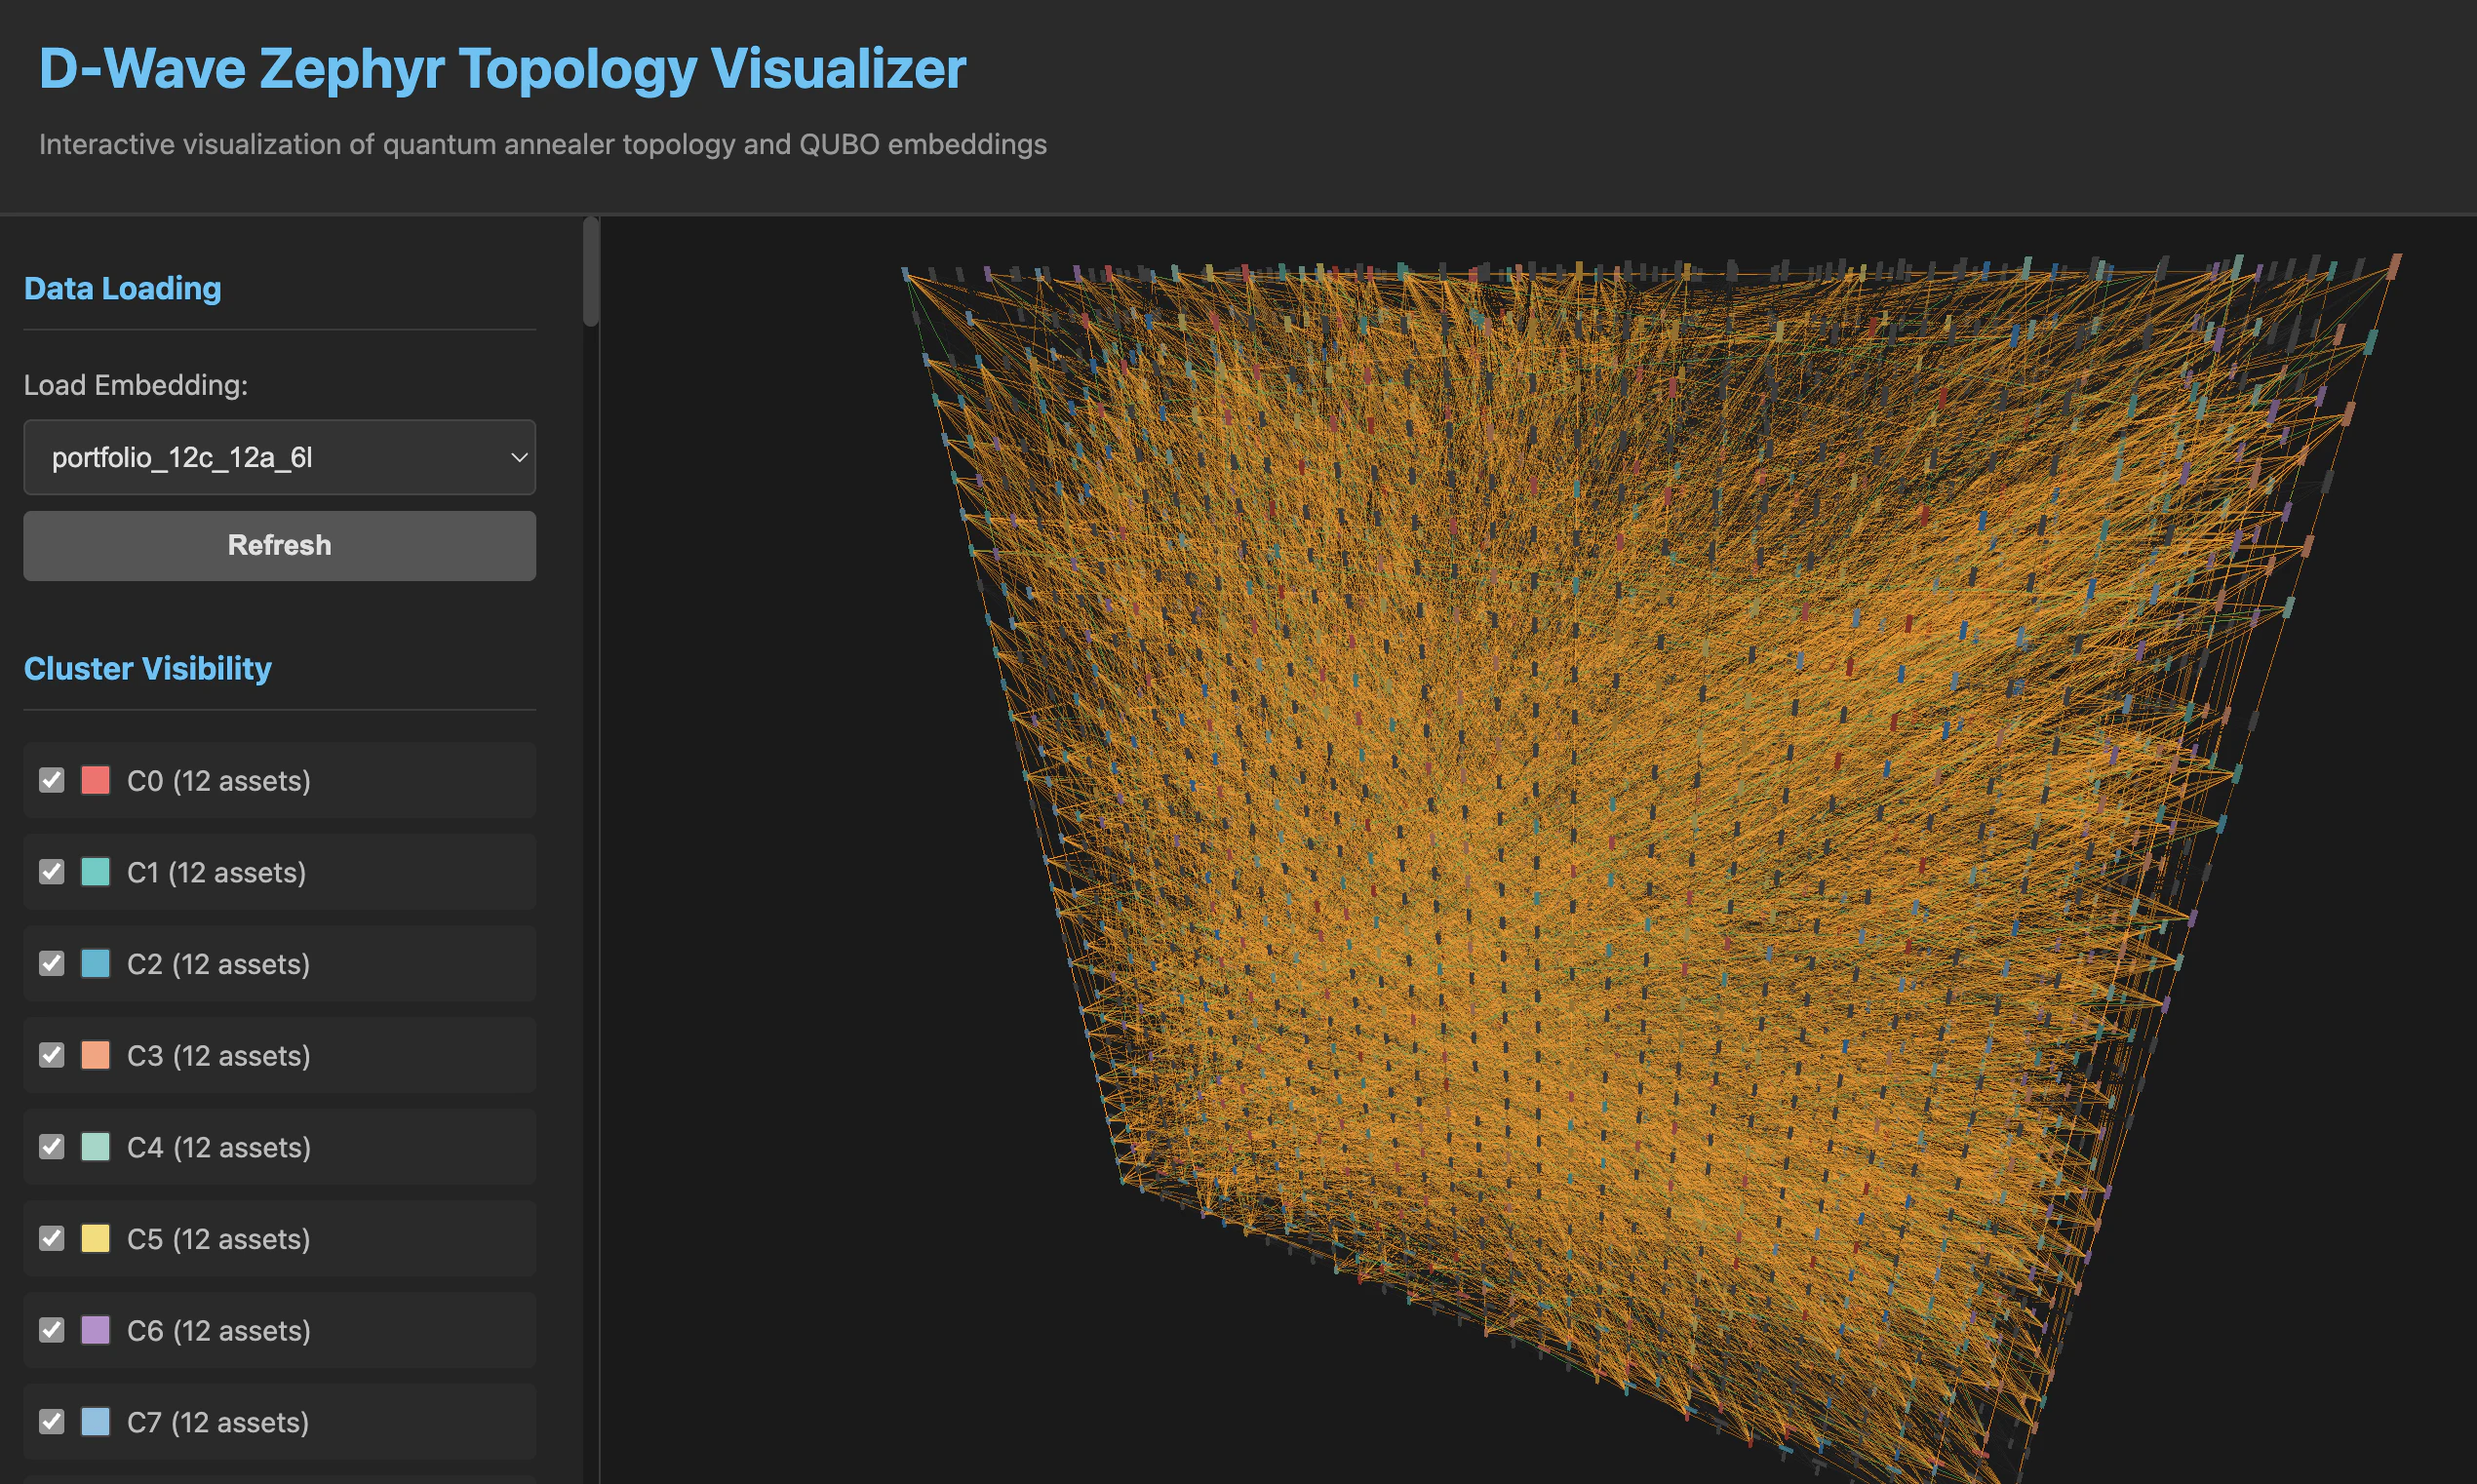Screen dimensions: 2477x1484
Task: Click the purple C6 color swatch
Action: point(95,1330)
